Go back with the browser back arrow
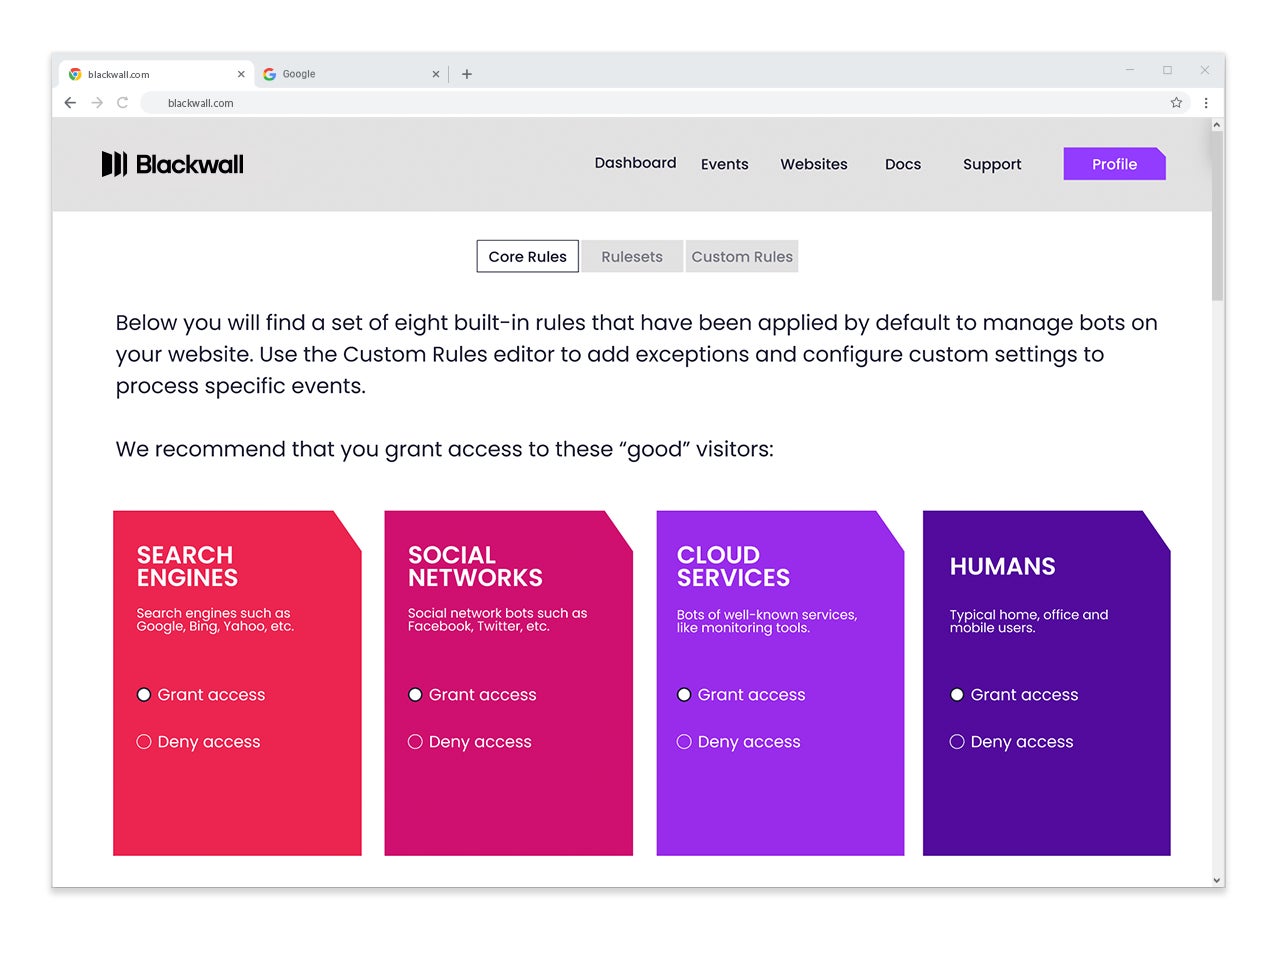The width and height of the screenshot is (1280, 960). tap(70, 103)
